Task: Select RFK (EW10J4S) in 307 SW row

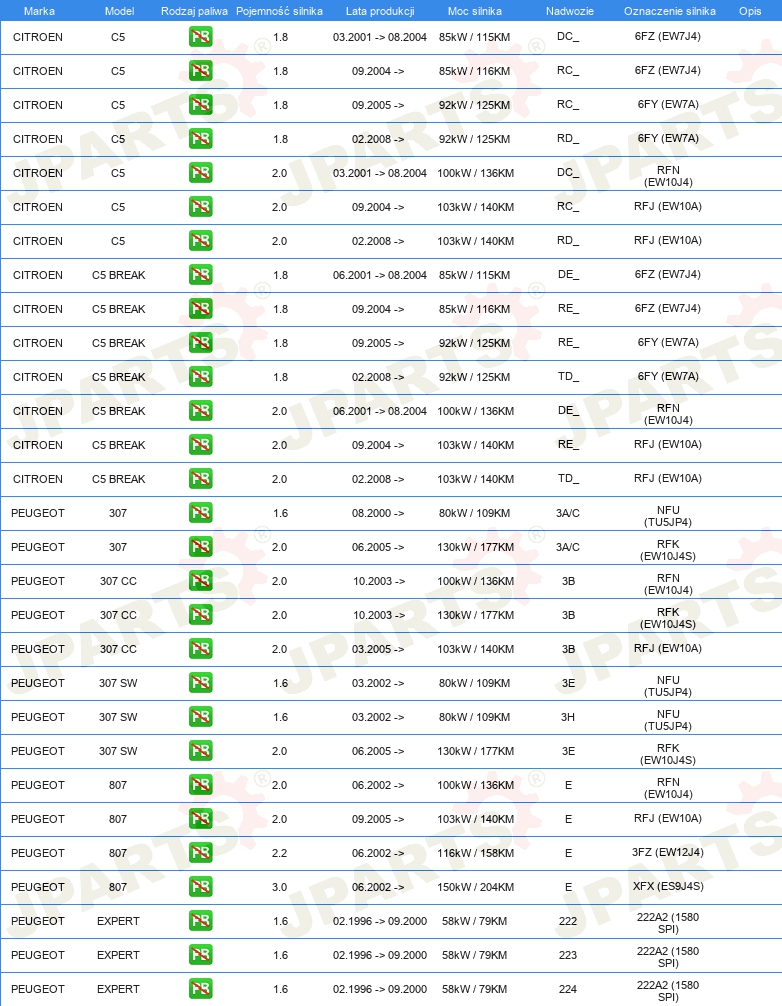Action: tap(668, 754)
